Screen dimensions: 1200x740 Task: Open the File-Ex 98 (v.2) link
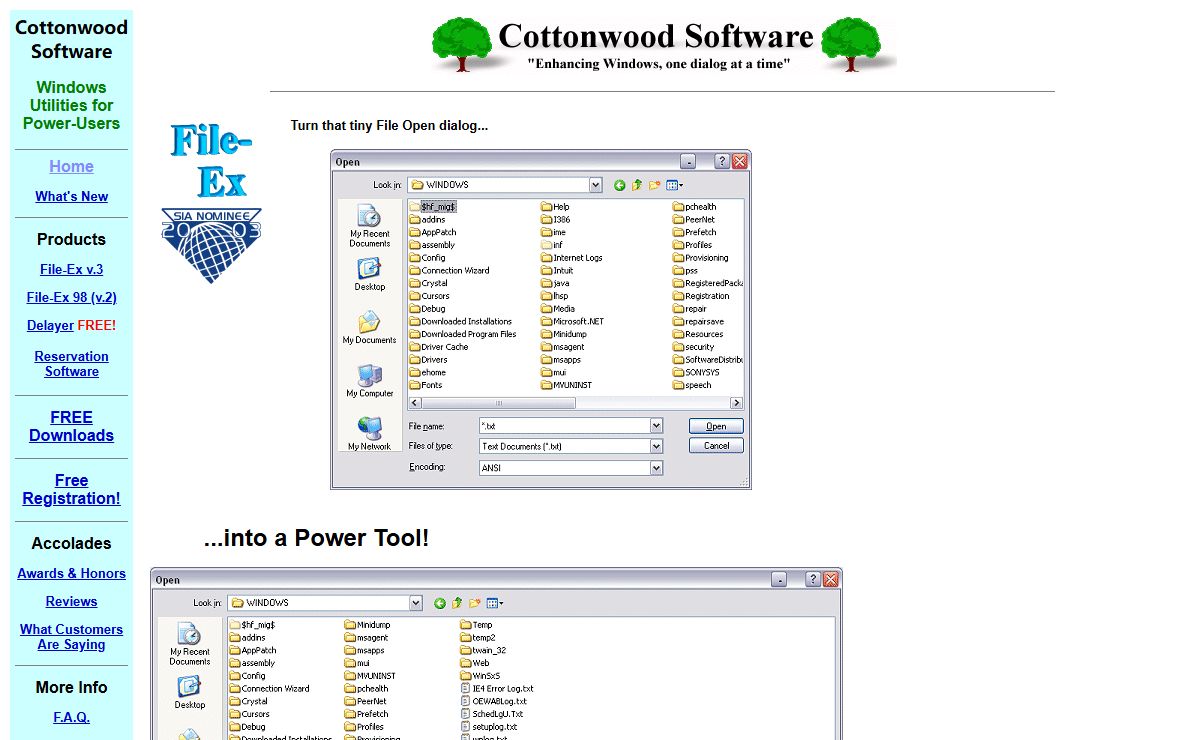pyautogui.click(x=71, y=297)
